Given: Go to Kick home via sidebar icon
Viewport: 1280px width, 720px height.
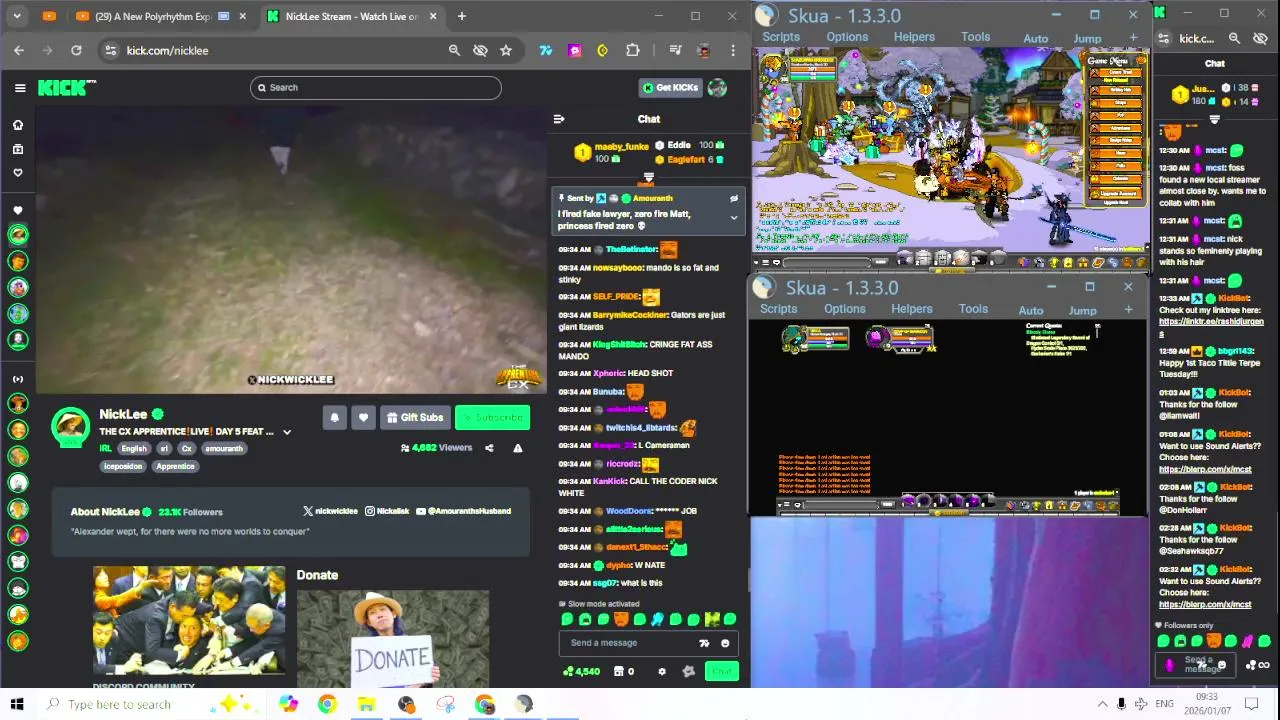Looking at the screenshot, I should [17, 125].
